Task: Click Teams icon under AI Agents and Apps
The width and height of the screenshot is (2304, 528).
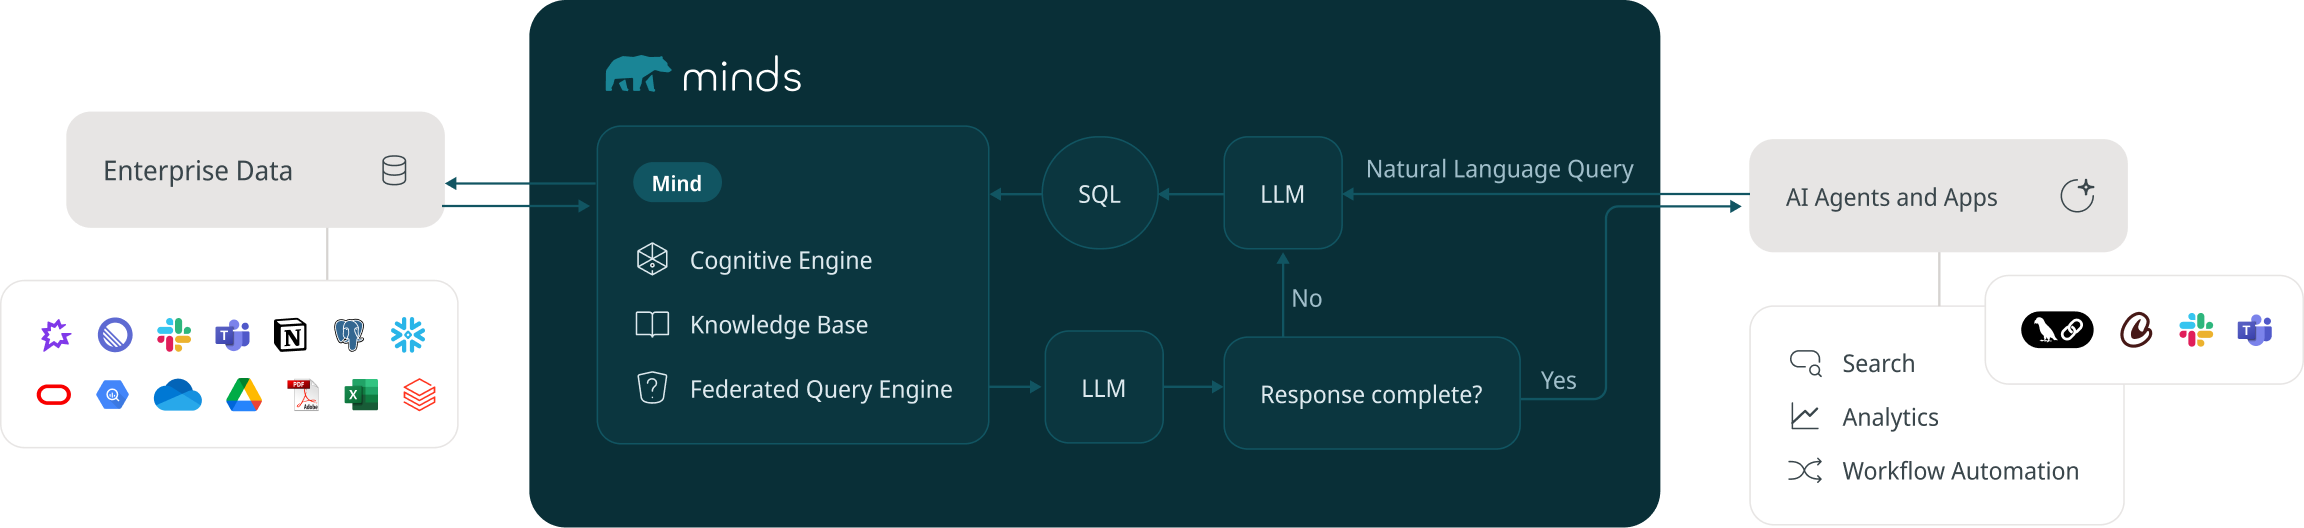Action: tap(2255, 329)
